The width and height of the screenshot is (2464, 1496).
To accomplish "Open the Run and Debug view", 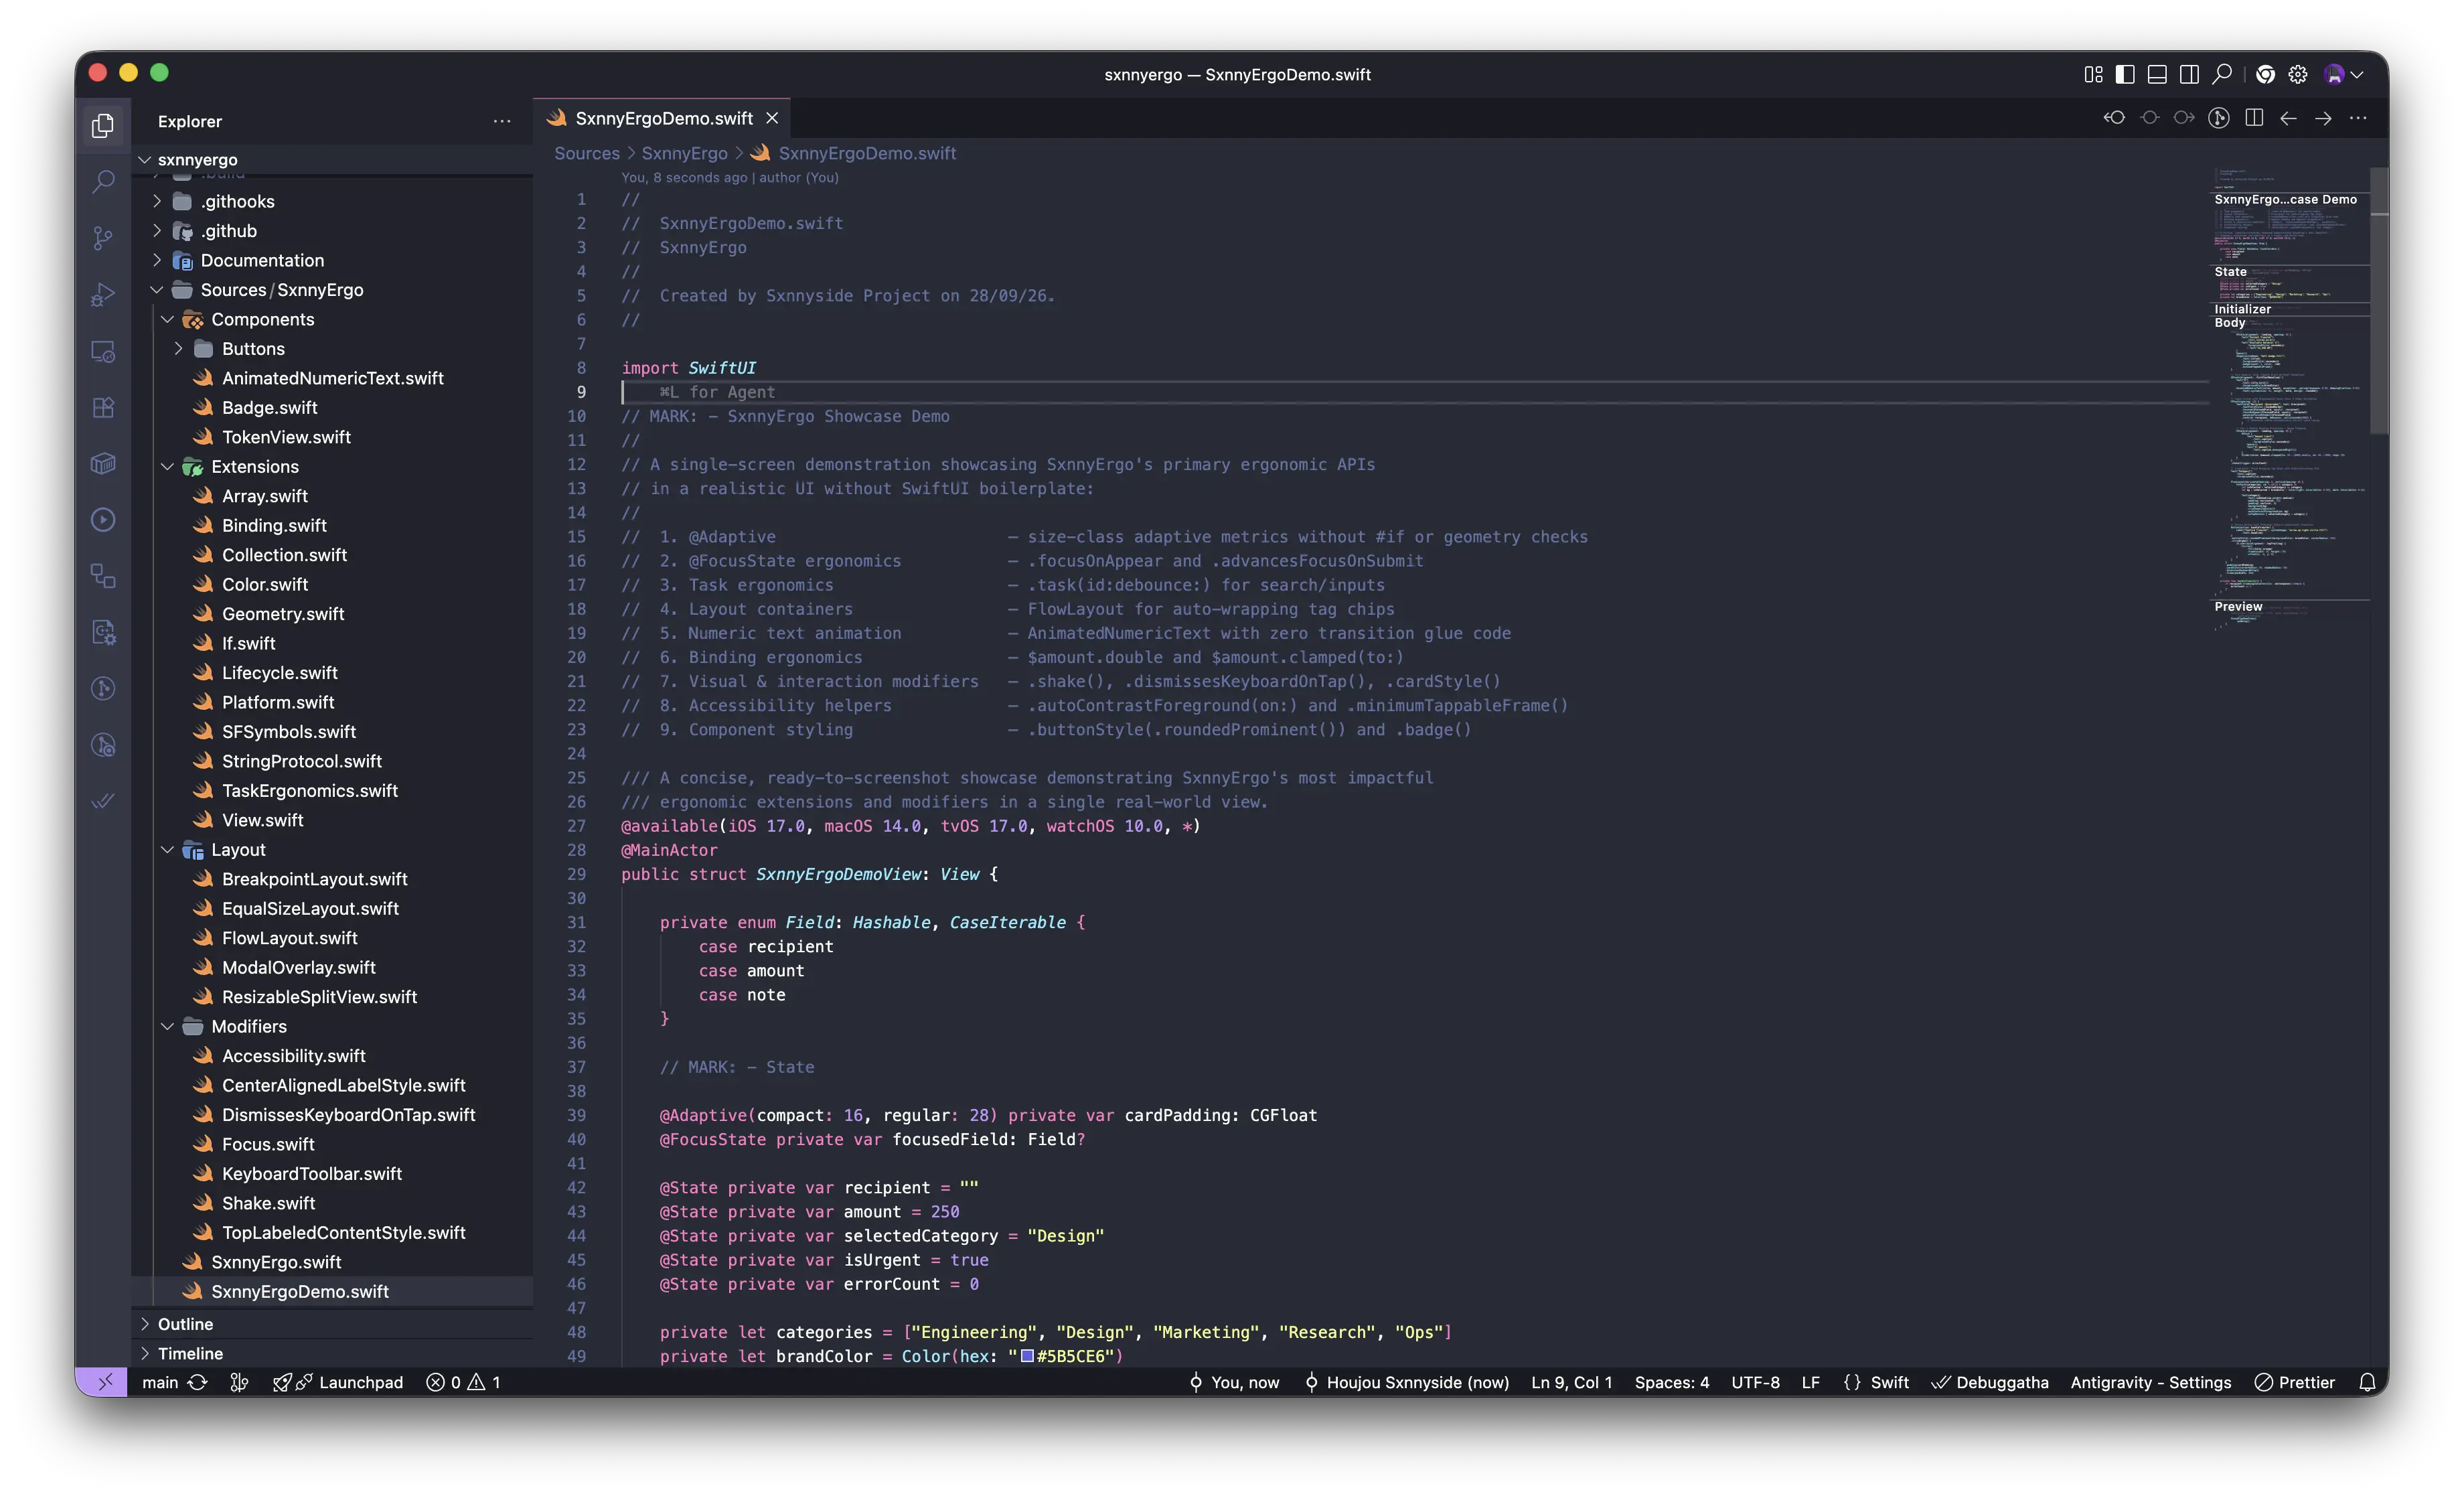I will (103, 295).
